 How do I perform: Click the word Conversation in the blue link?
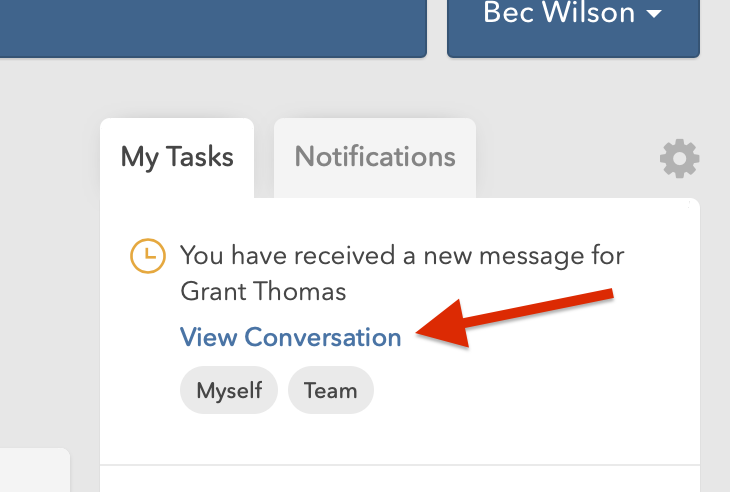323,337
